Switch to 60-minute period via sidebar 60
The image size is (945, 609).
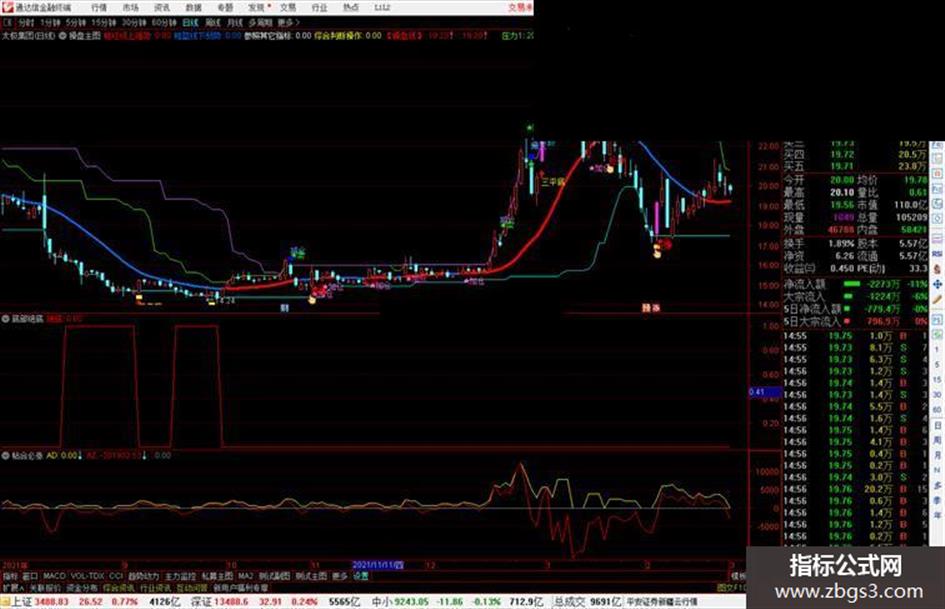(937, 409)
